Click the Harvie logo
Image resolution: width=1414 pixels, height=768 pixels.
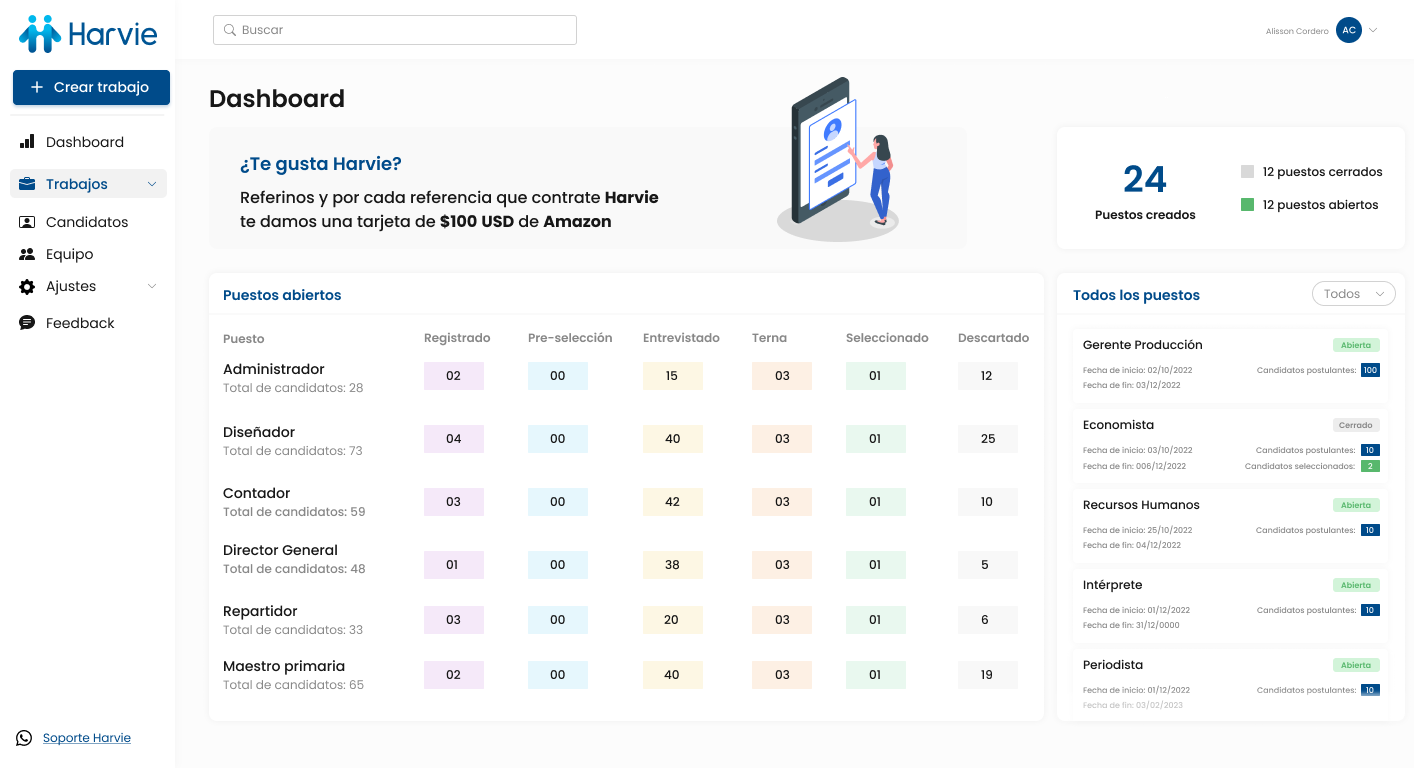coord(85,33)
